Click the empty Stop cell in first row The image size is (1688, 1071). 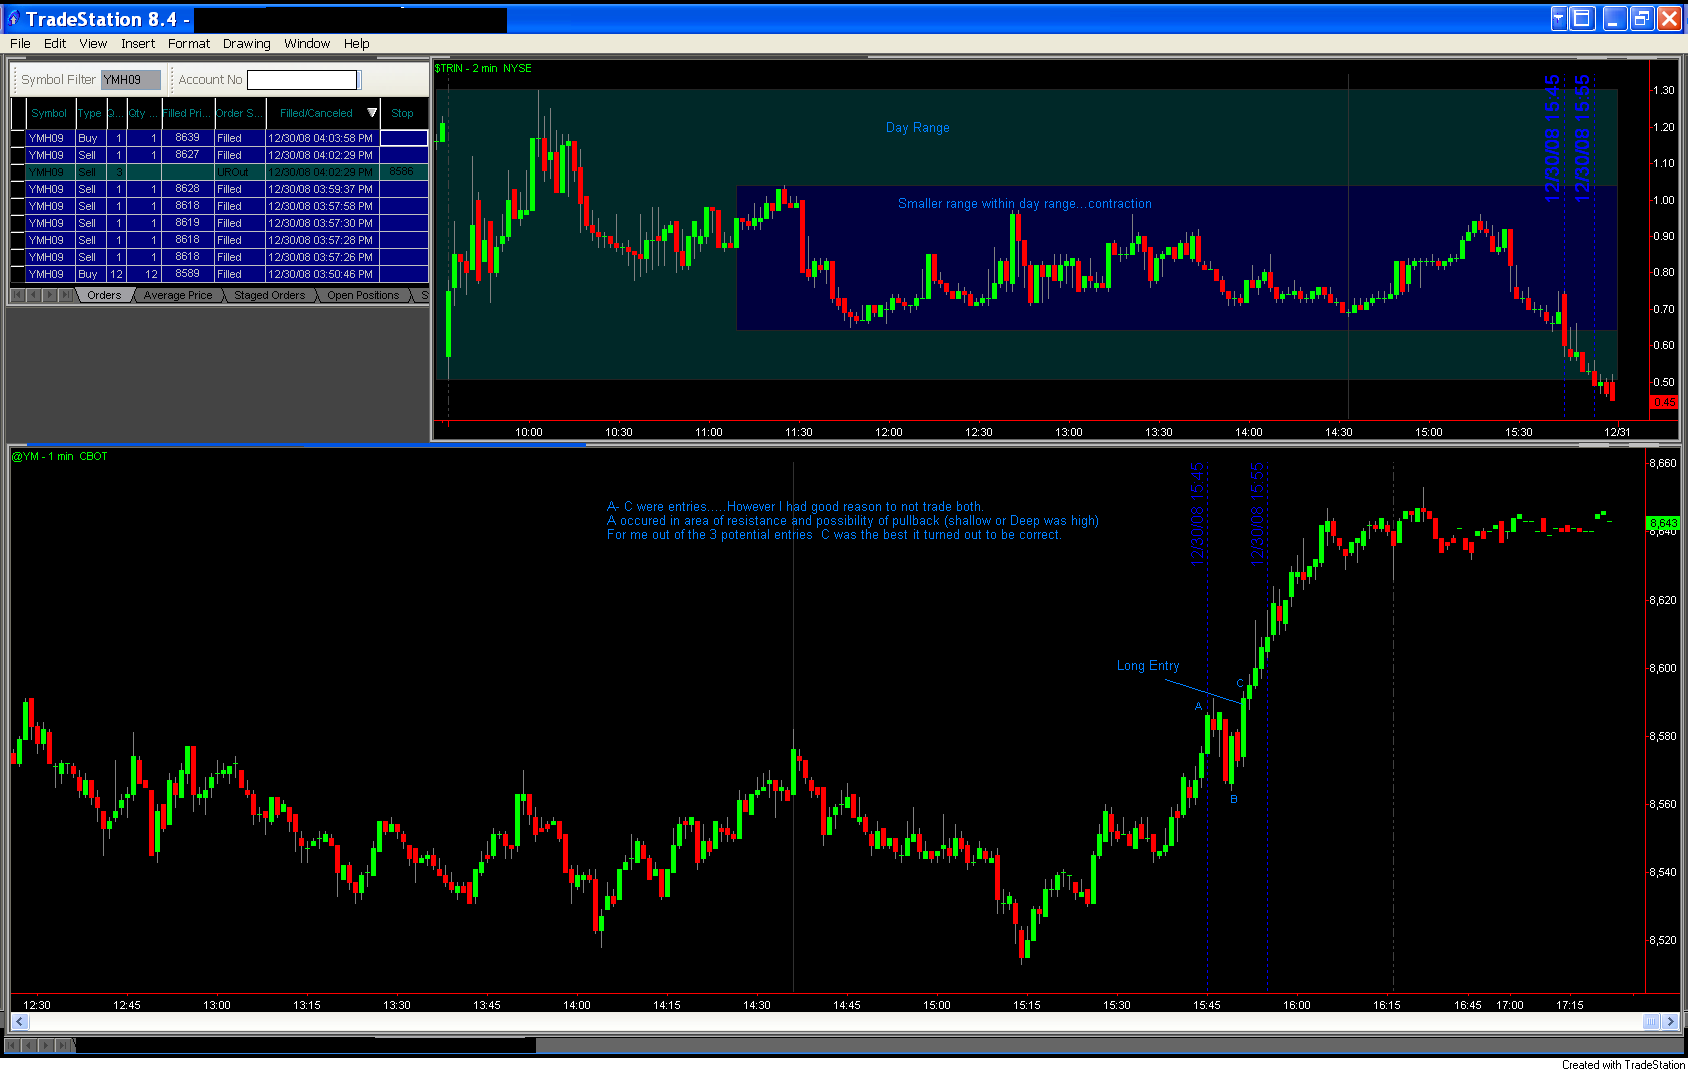click(x=404, y=138)
